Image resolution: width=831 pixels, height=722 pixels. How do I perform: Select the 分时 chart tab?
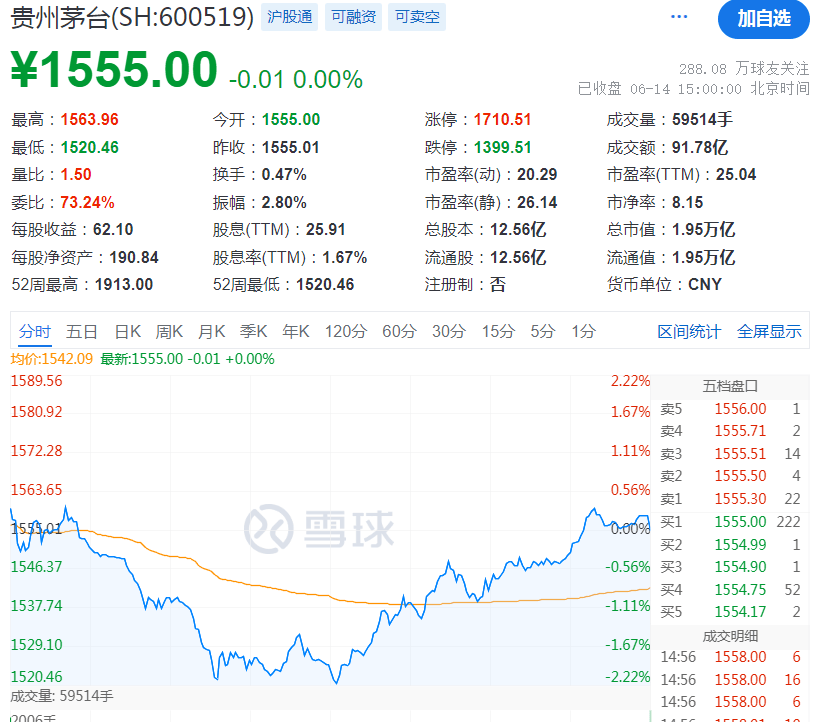tap(34, 331)
